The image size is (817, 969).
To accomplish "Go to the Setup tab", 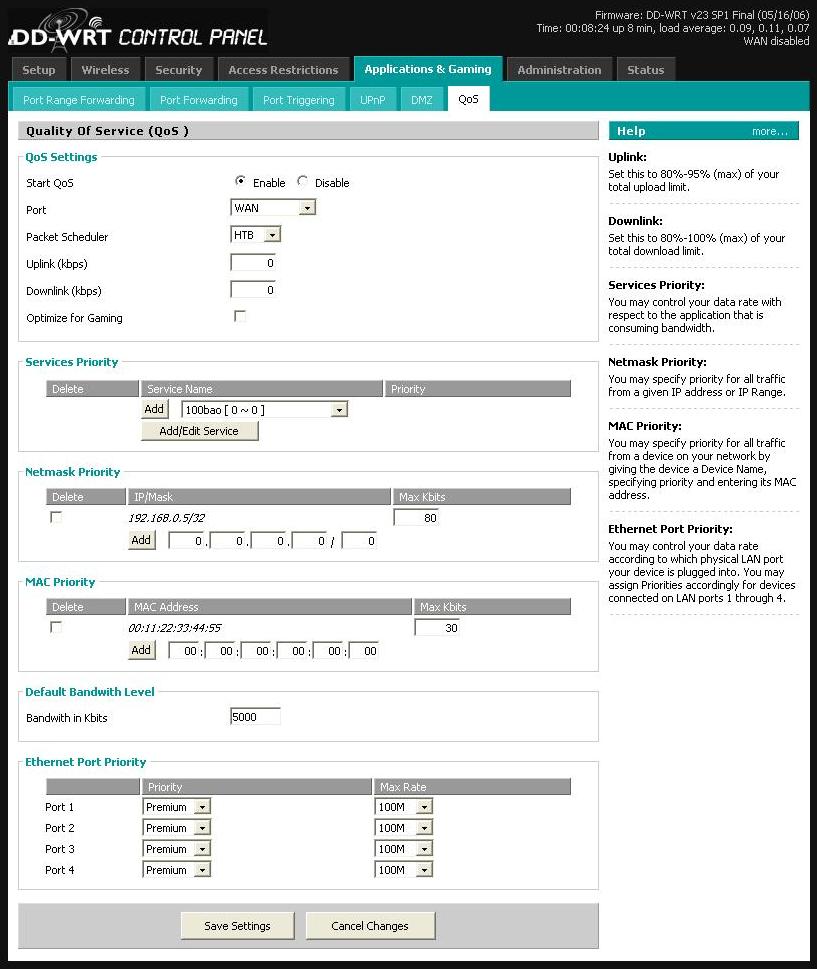I will point(39,70).
